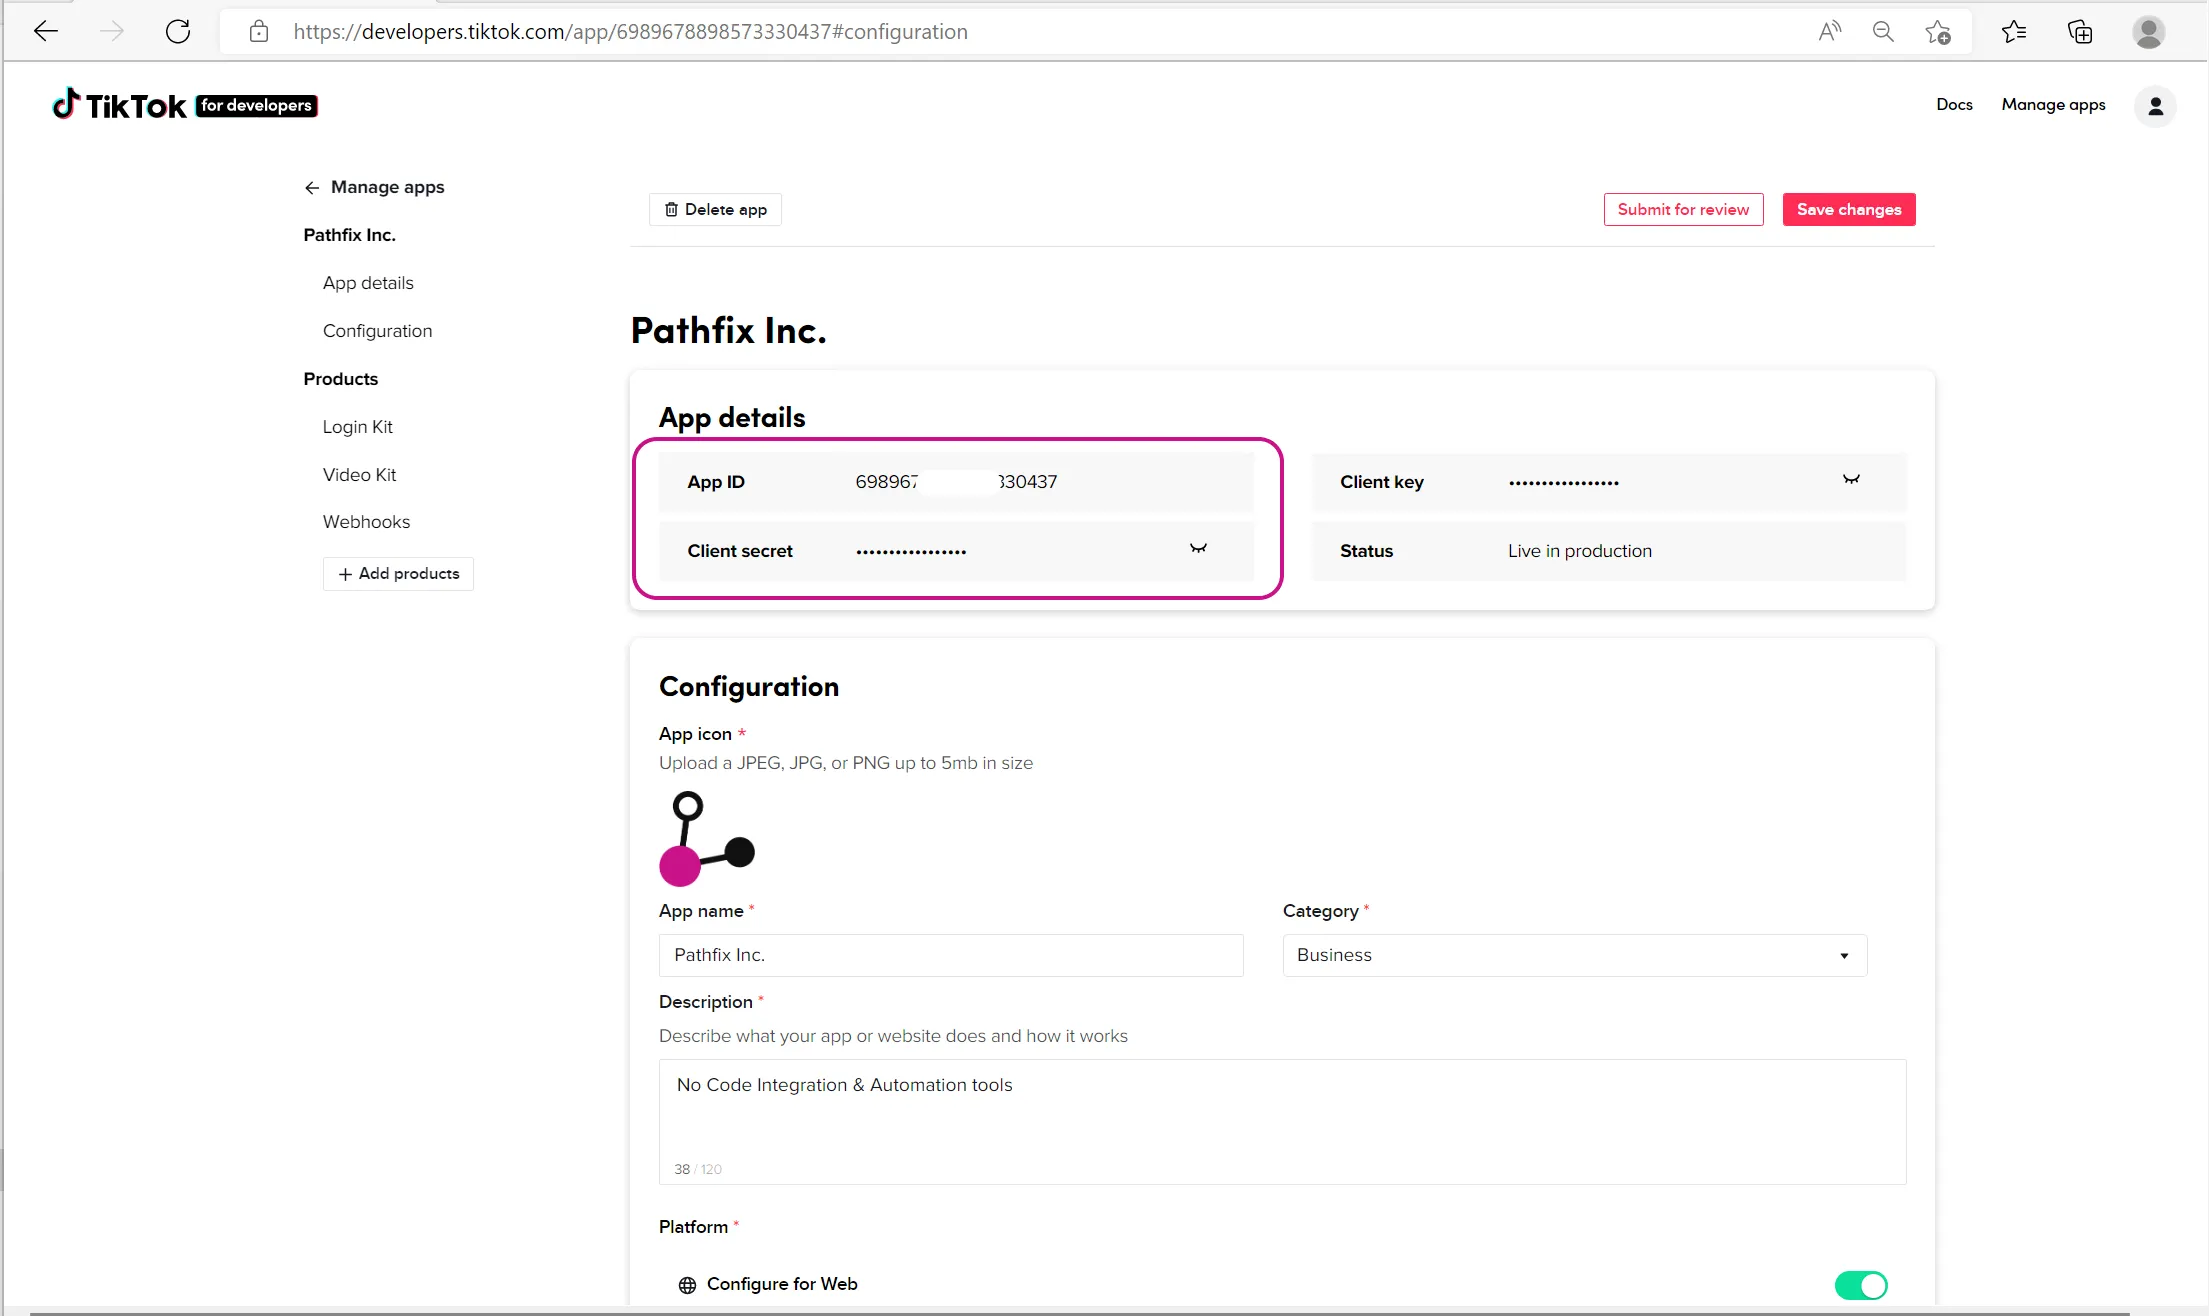Click the Pathfix Inc. sidebar heading

[x=349, y=235]
